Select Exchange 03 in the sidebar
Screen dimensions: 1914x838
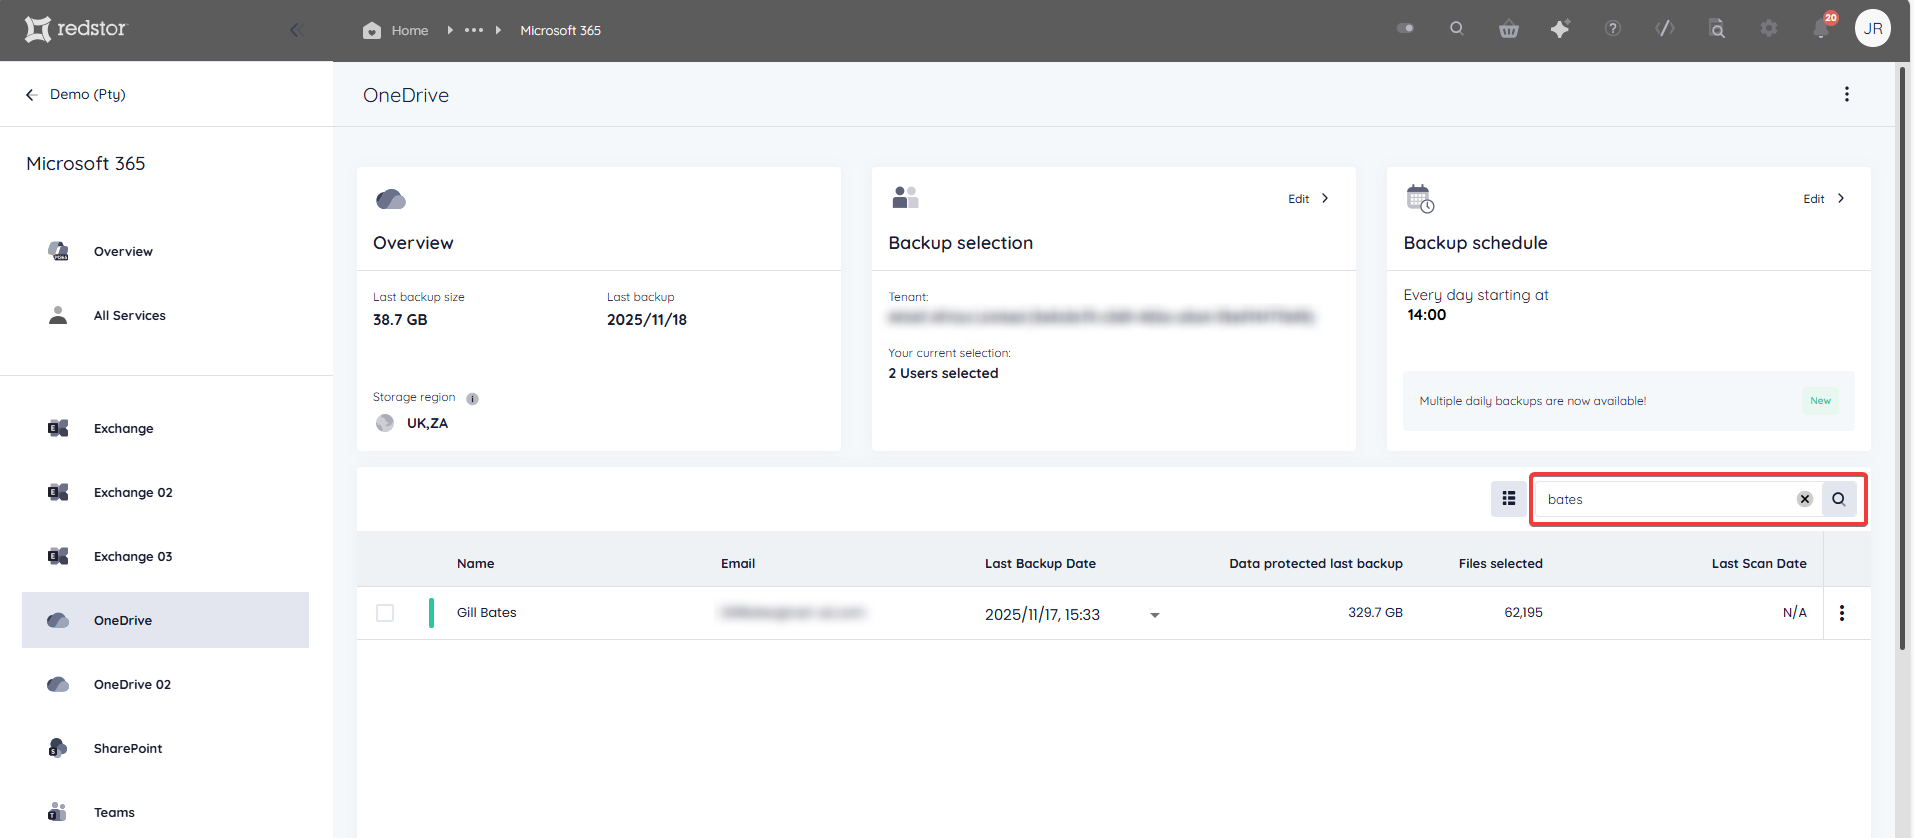pos(165,556)
